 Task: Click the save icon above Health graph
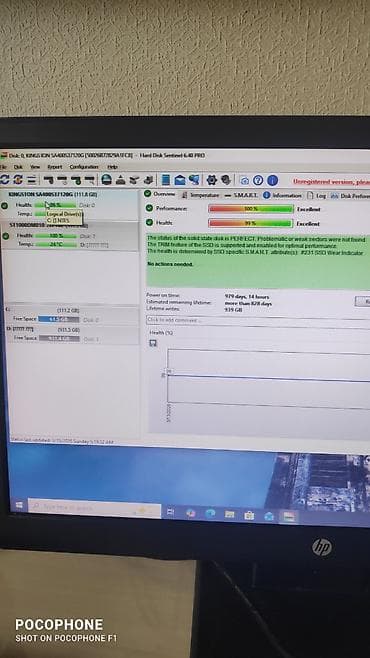point(153,343)
